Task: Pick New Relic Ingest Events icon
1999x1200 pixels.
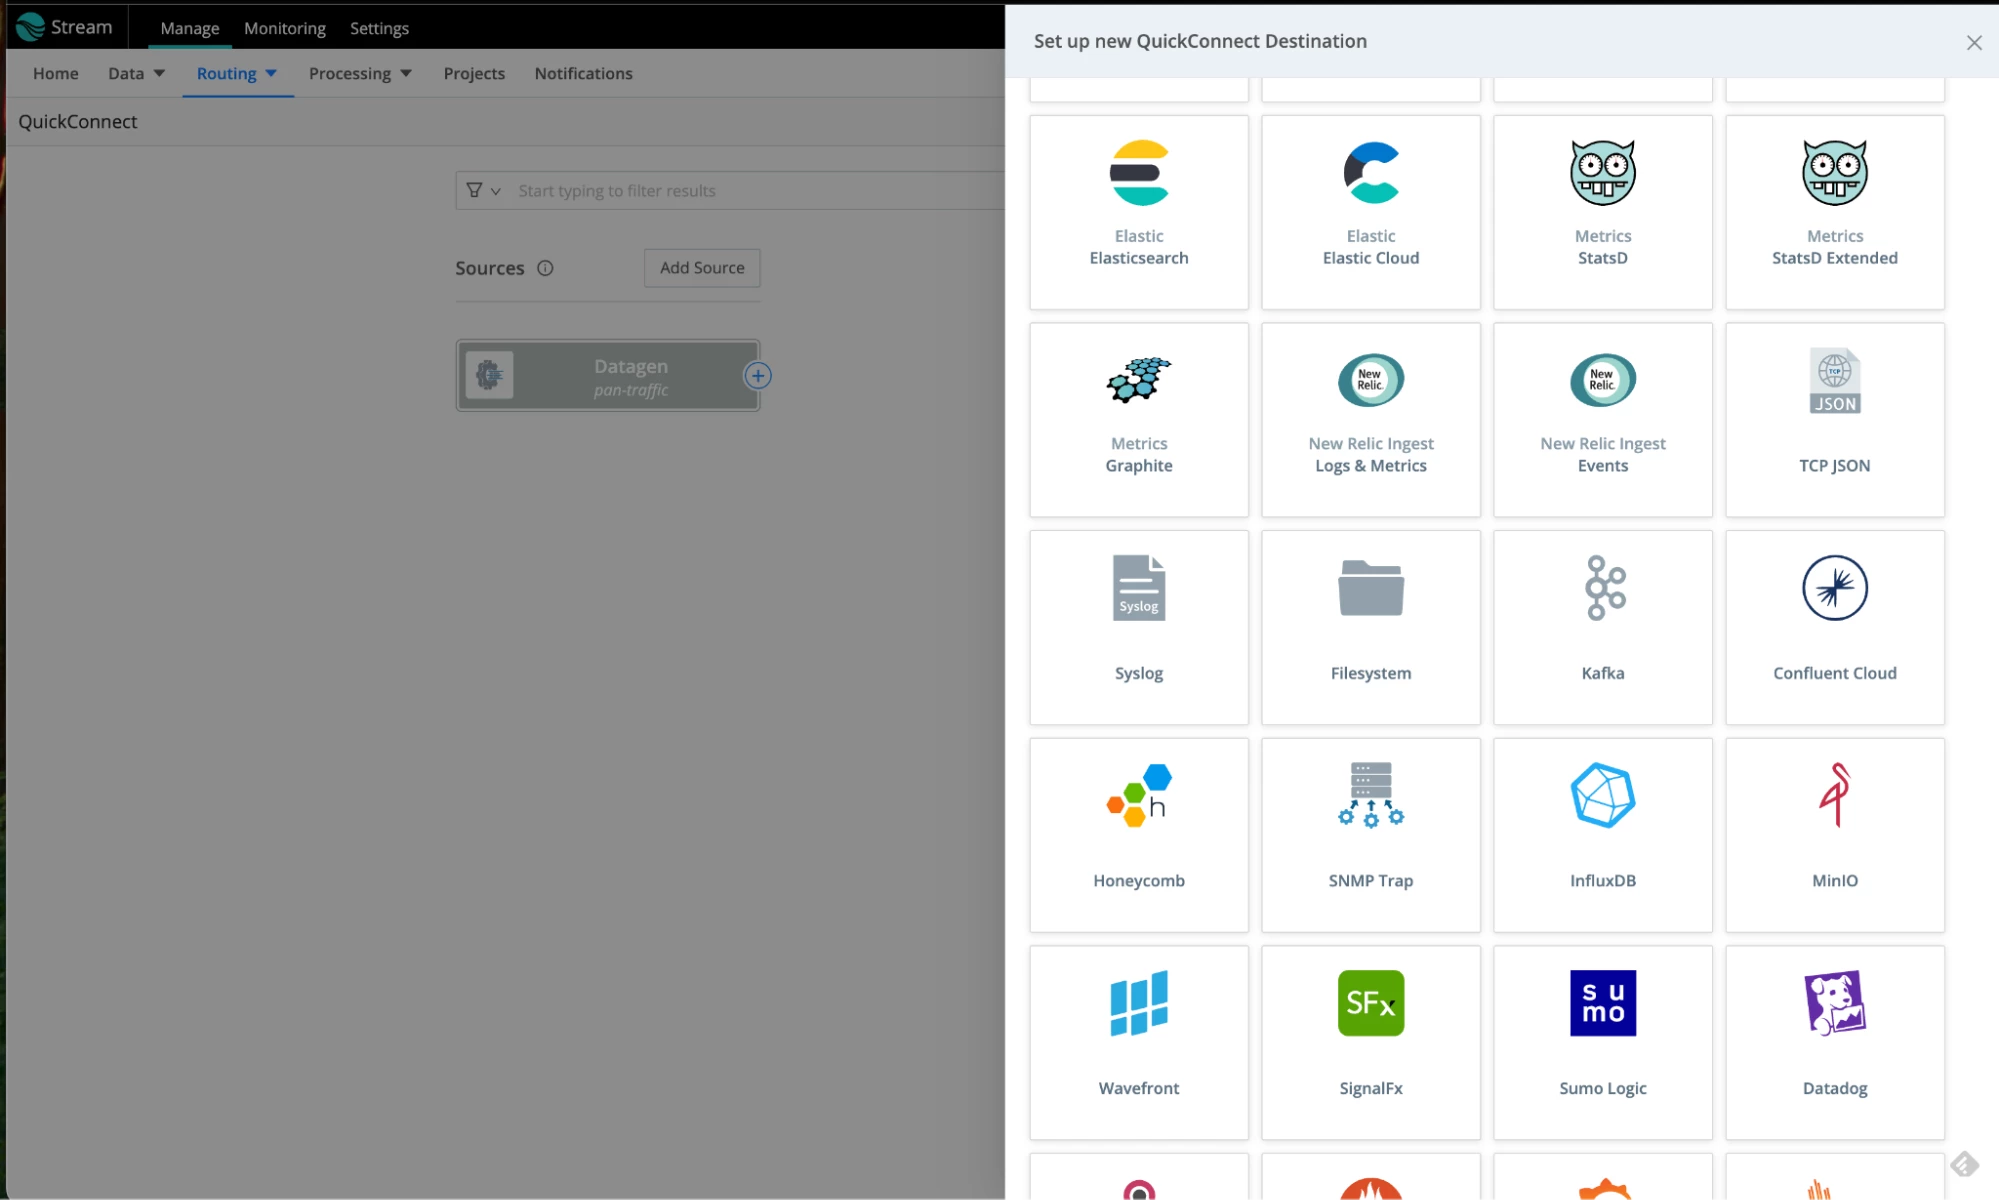Action: [x=1603, y=380]
